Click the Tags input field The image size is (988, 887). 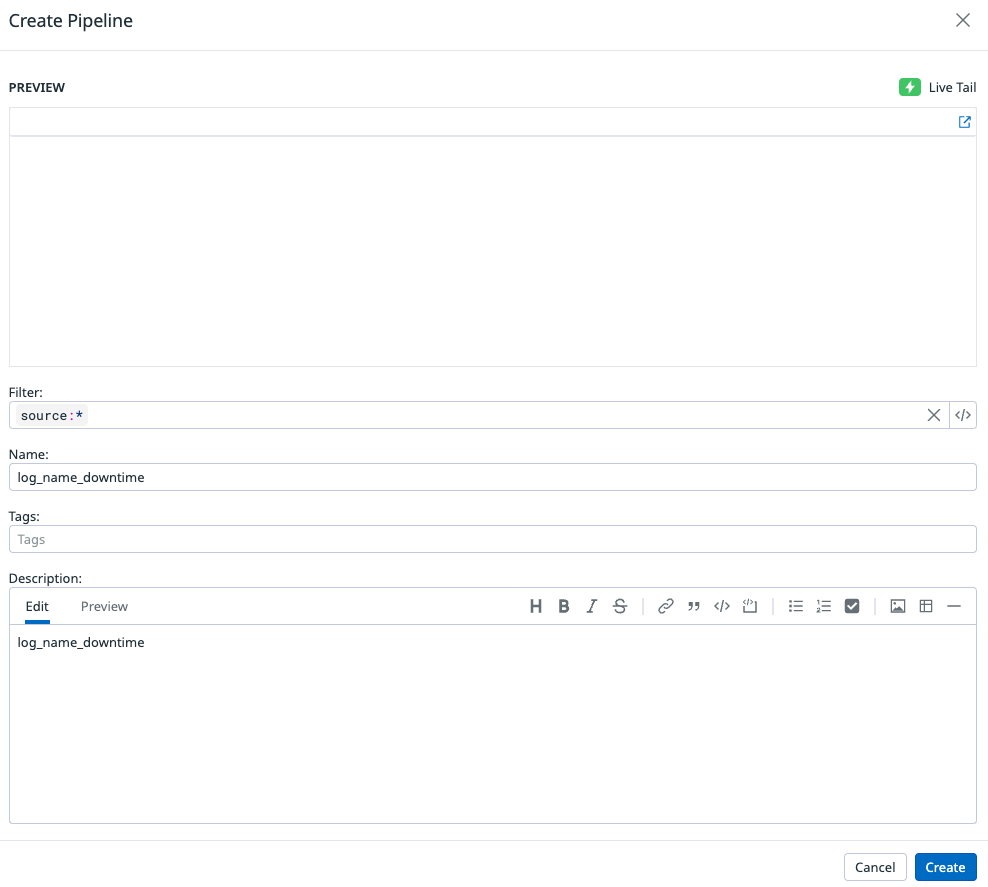coord(493,539)
